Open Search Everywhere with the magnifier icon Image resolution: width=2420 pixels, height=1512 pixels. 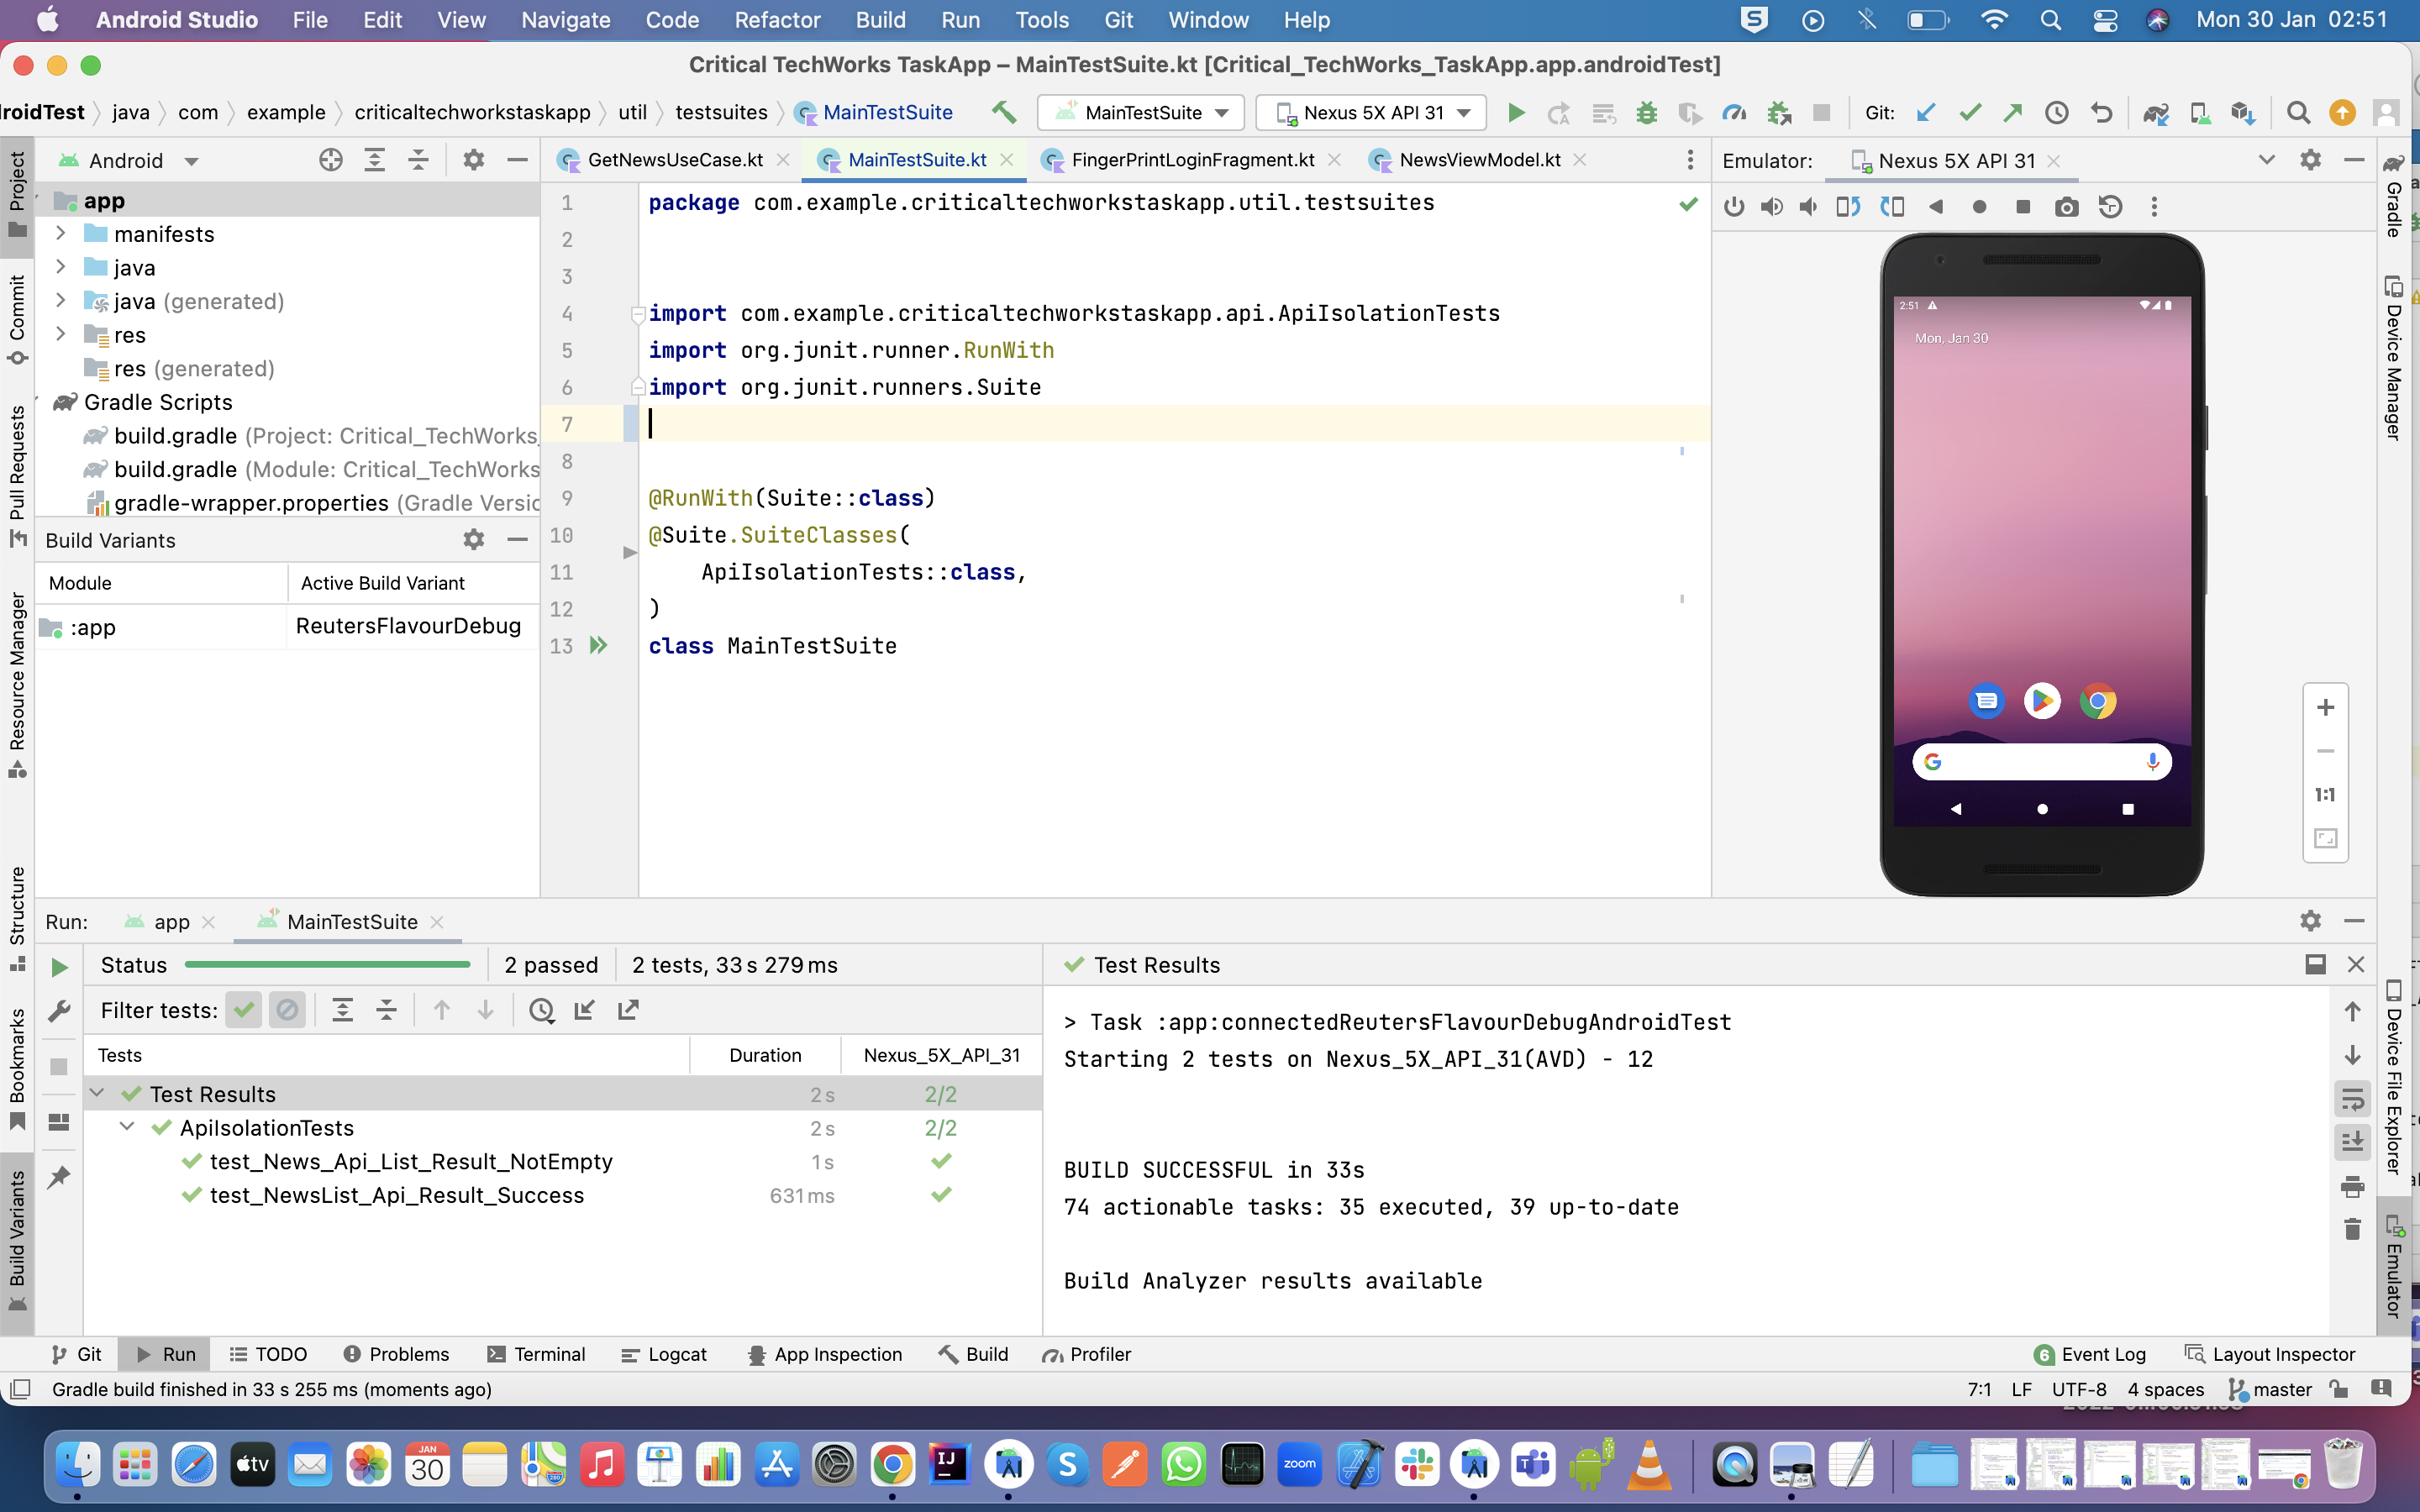[x=2299, y=112]
